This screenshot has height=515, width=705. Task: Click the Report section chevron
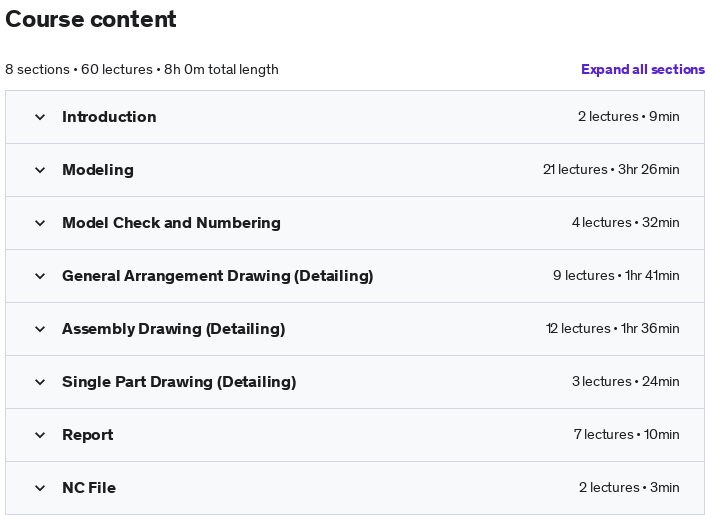point(40,435)
